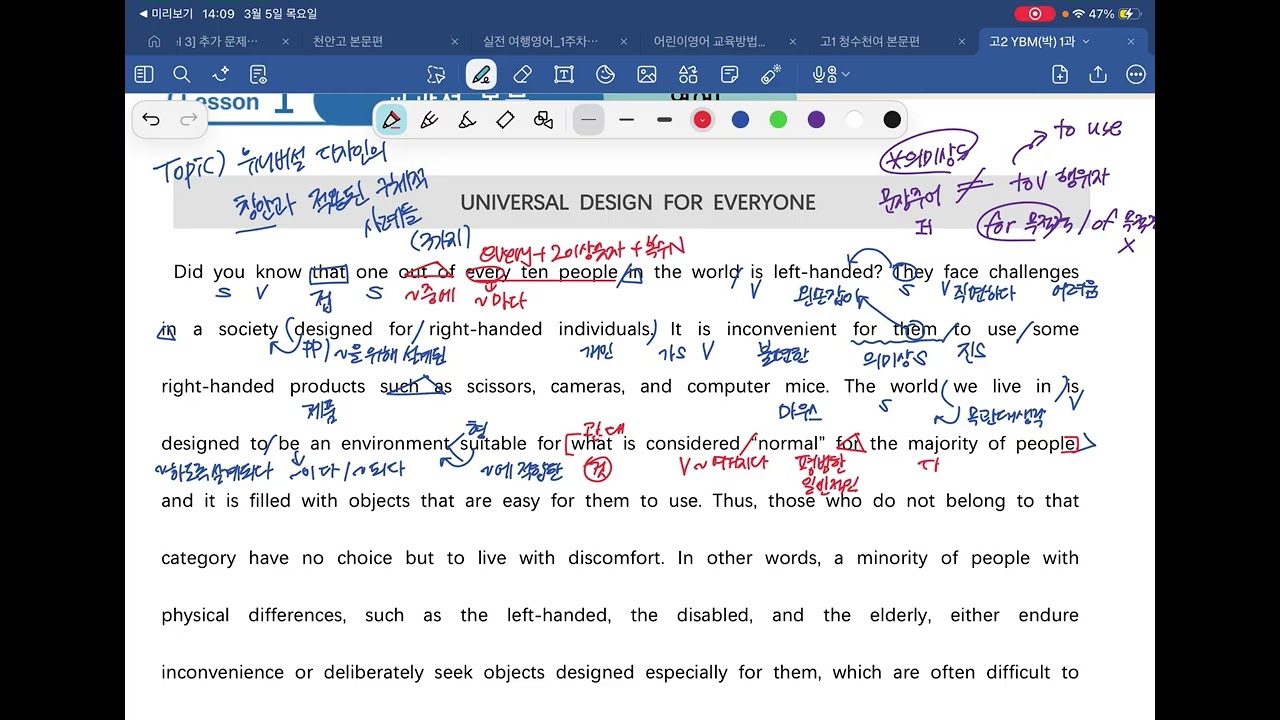The image size is (1280, 720).
Task: Go back to 미리보기 app
Action: coord(165,14)
